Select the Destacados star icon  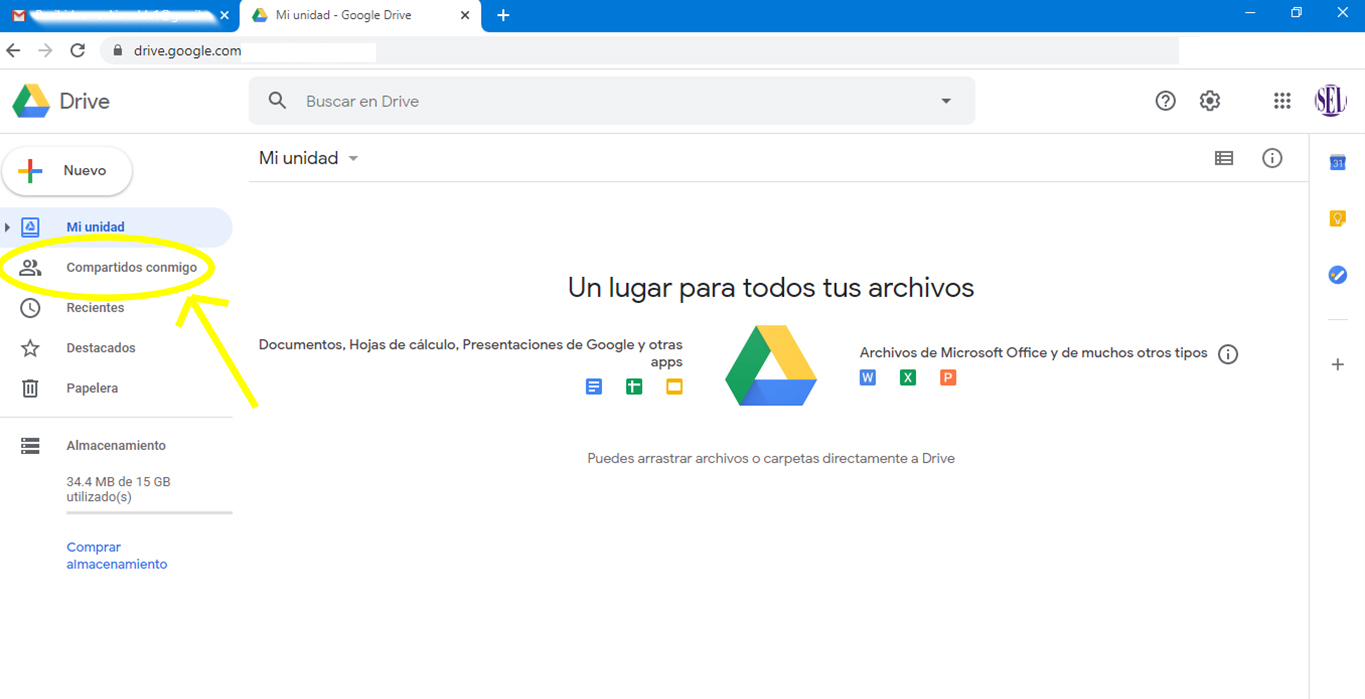[30, 347]
